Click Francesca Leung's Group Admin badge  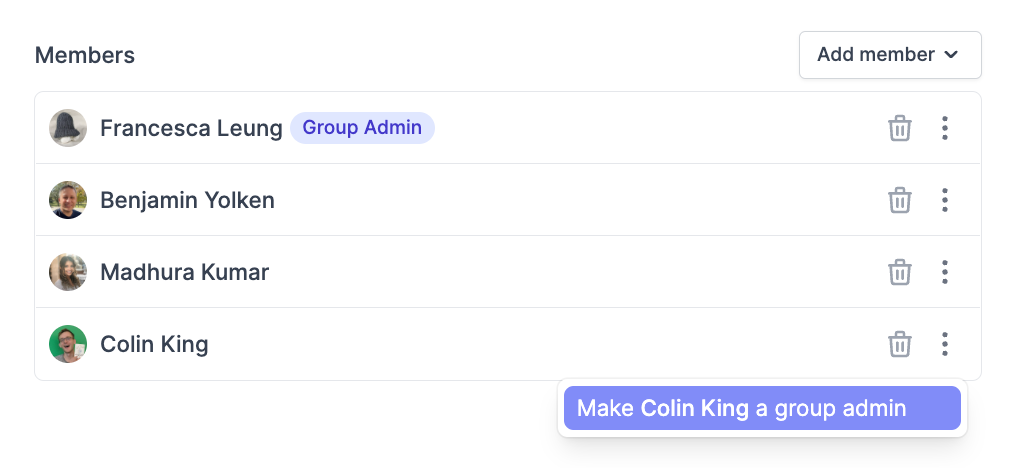(362, 128)
